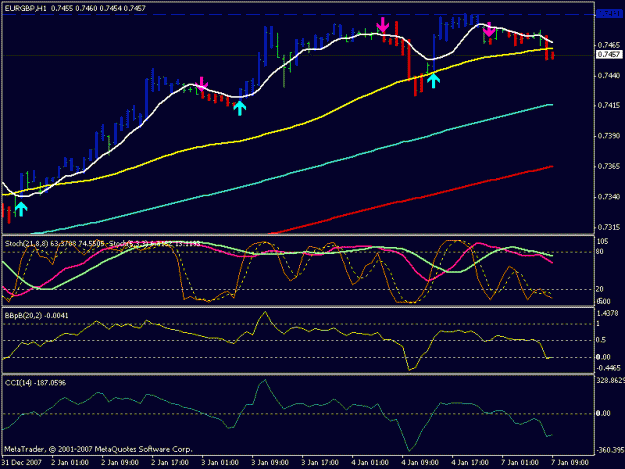
Task: Click the cyan up arrow below the 31 Dec candles
Action: [21, 209]
